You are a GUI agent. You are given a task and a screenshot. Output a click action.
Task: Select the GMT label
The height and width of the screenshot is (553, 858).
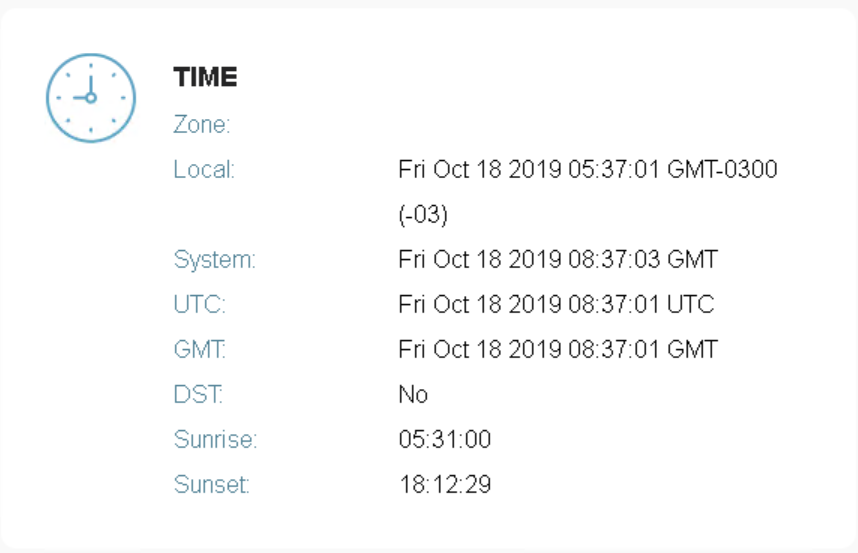[201, 350]
